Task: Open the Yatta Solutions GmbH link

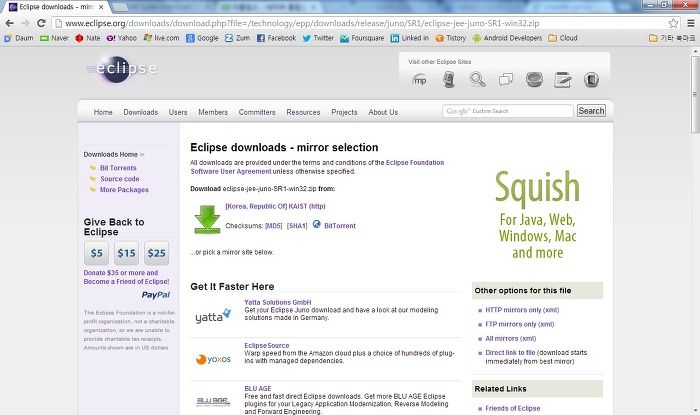Action: pos(278,302)
